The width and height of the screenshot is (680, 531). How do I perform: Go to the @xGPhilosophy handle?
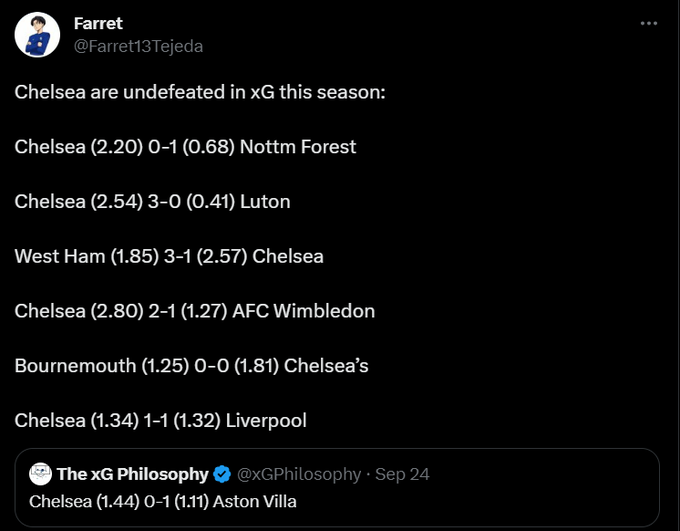click(299, 475)
